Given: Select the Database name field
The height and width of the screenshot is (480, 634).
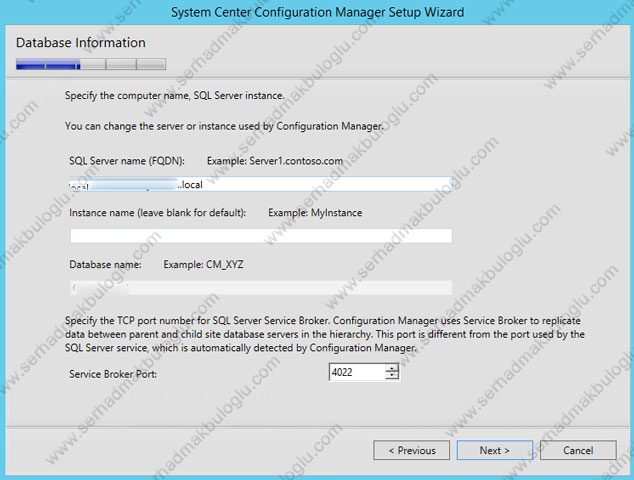Looking at the screenshot, I should pos(261,288).
